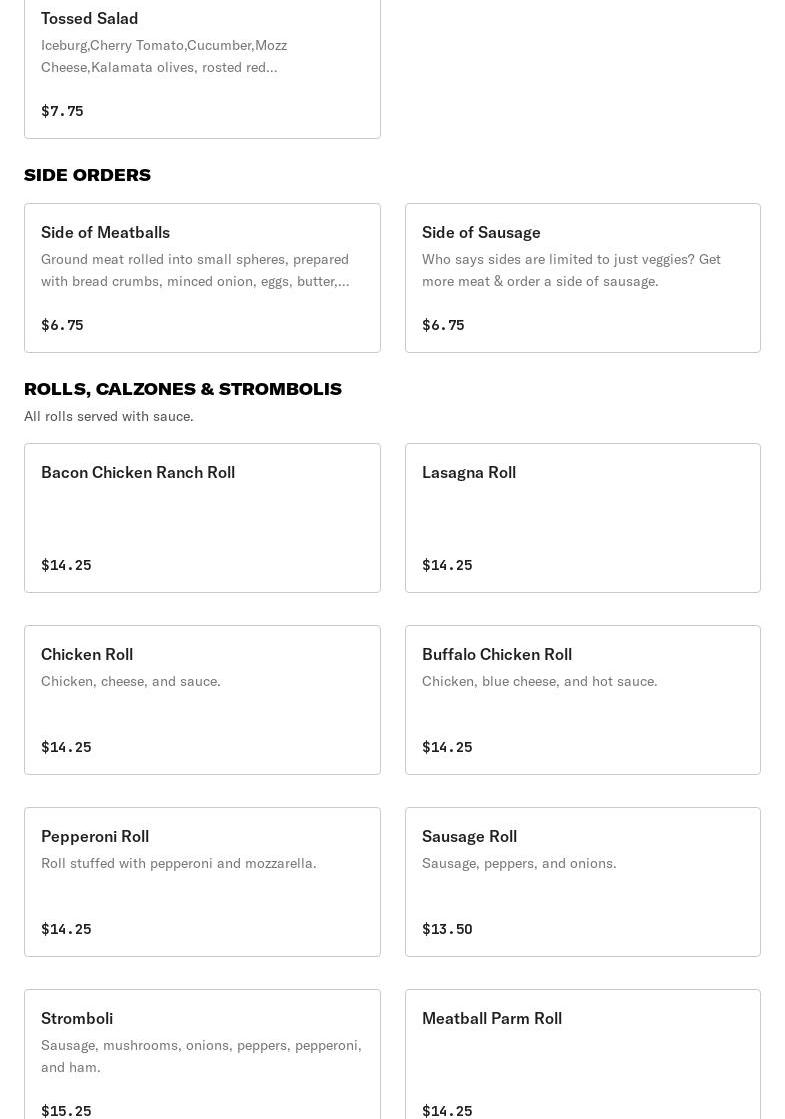Click the Chicken Roll title
This screenshot has width=785, height=1119.
87,654
